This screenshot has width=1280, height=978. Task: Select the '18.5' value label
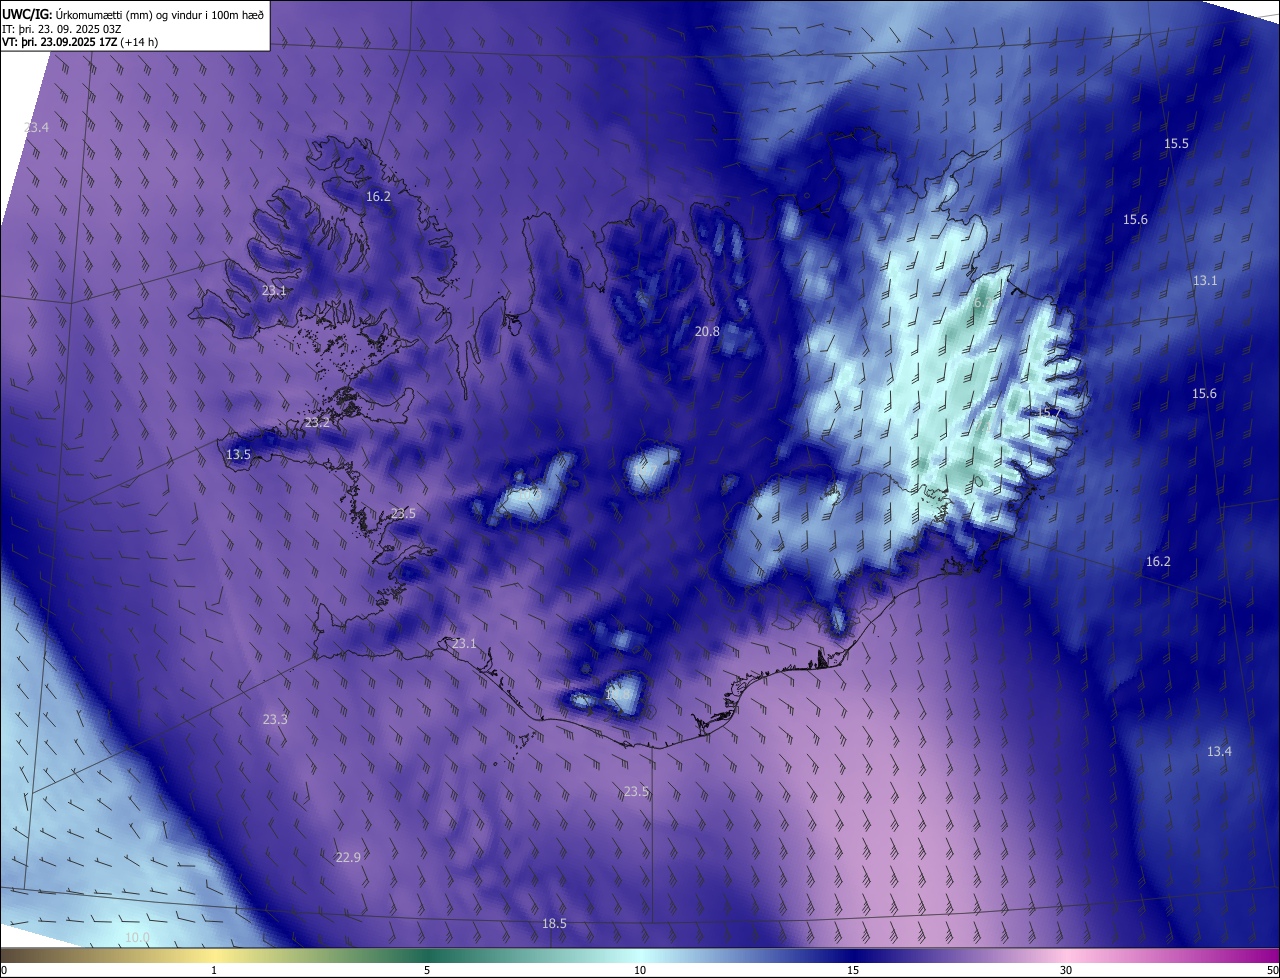554,923
